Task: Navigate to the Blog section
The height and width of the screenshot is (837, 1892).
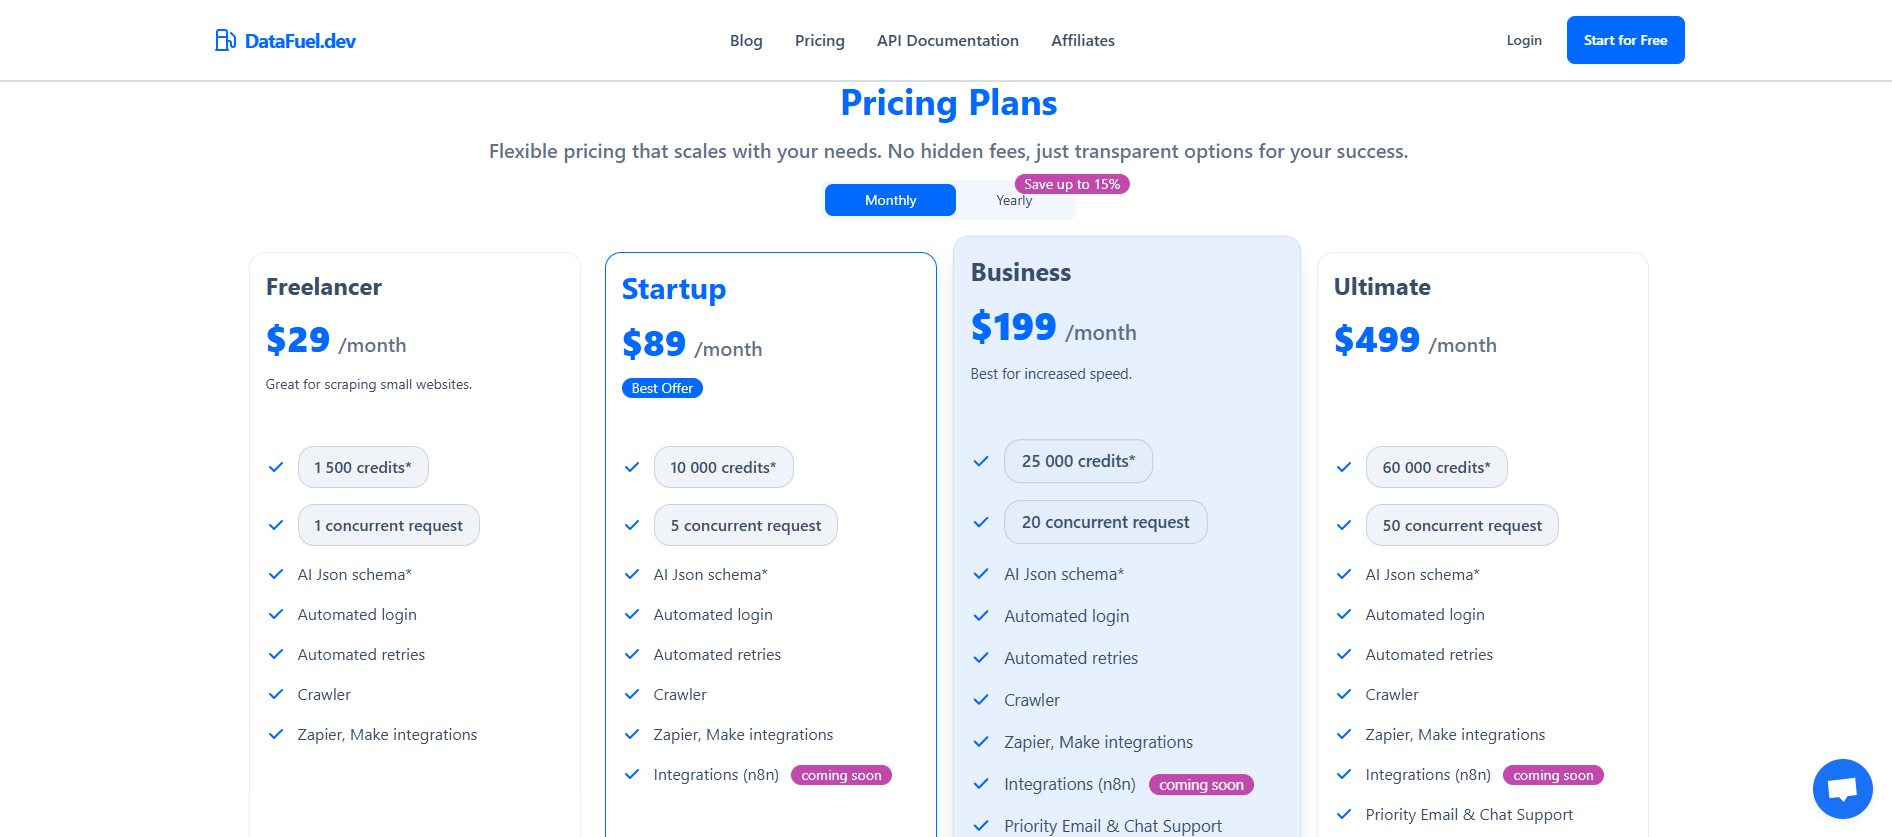Action: 746,40
